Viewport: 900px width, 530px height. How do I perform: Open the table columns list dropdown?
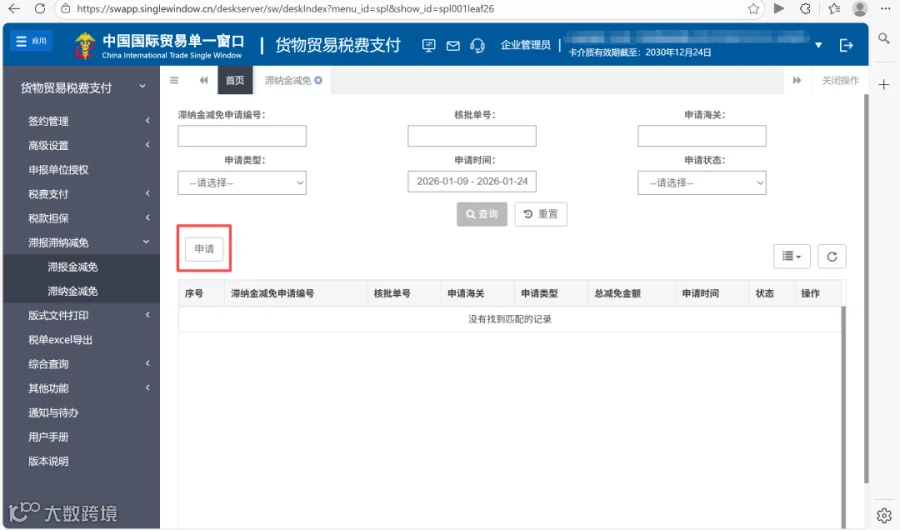click(792, 256)
